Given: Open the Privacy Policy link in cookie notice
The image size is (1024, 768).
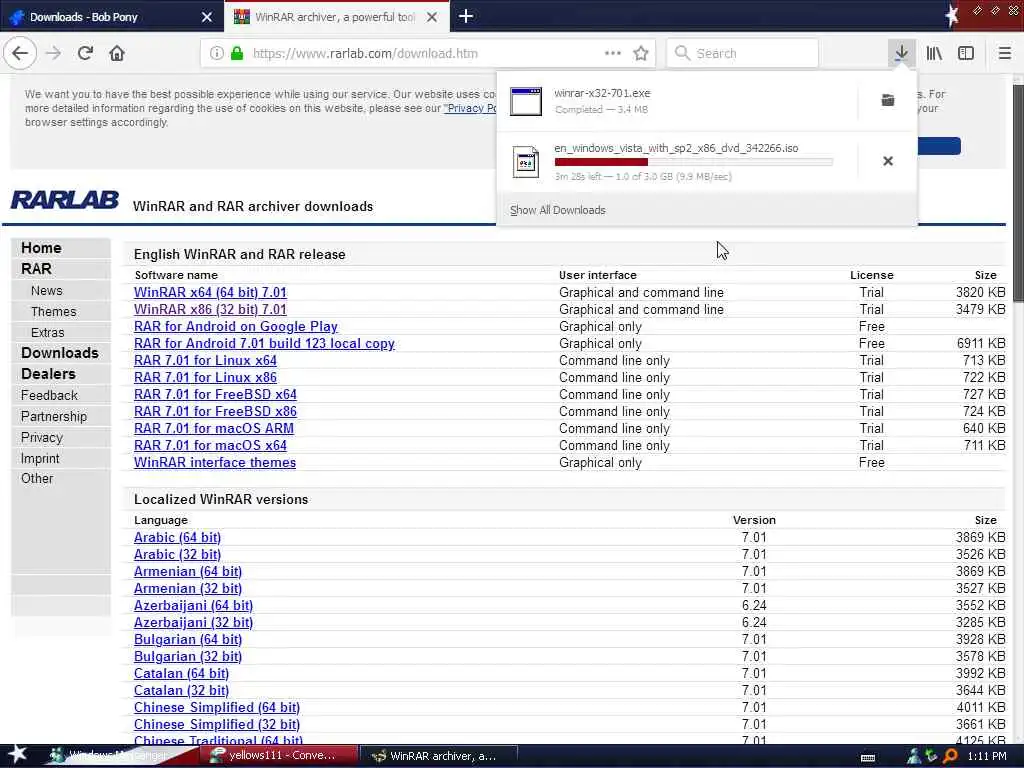Looking at the screenshot, I should click(470, 108).
